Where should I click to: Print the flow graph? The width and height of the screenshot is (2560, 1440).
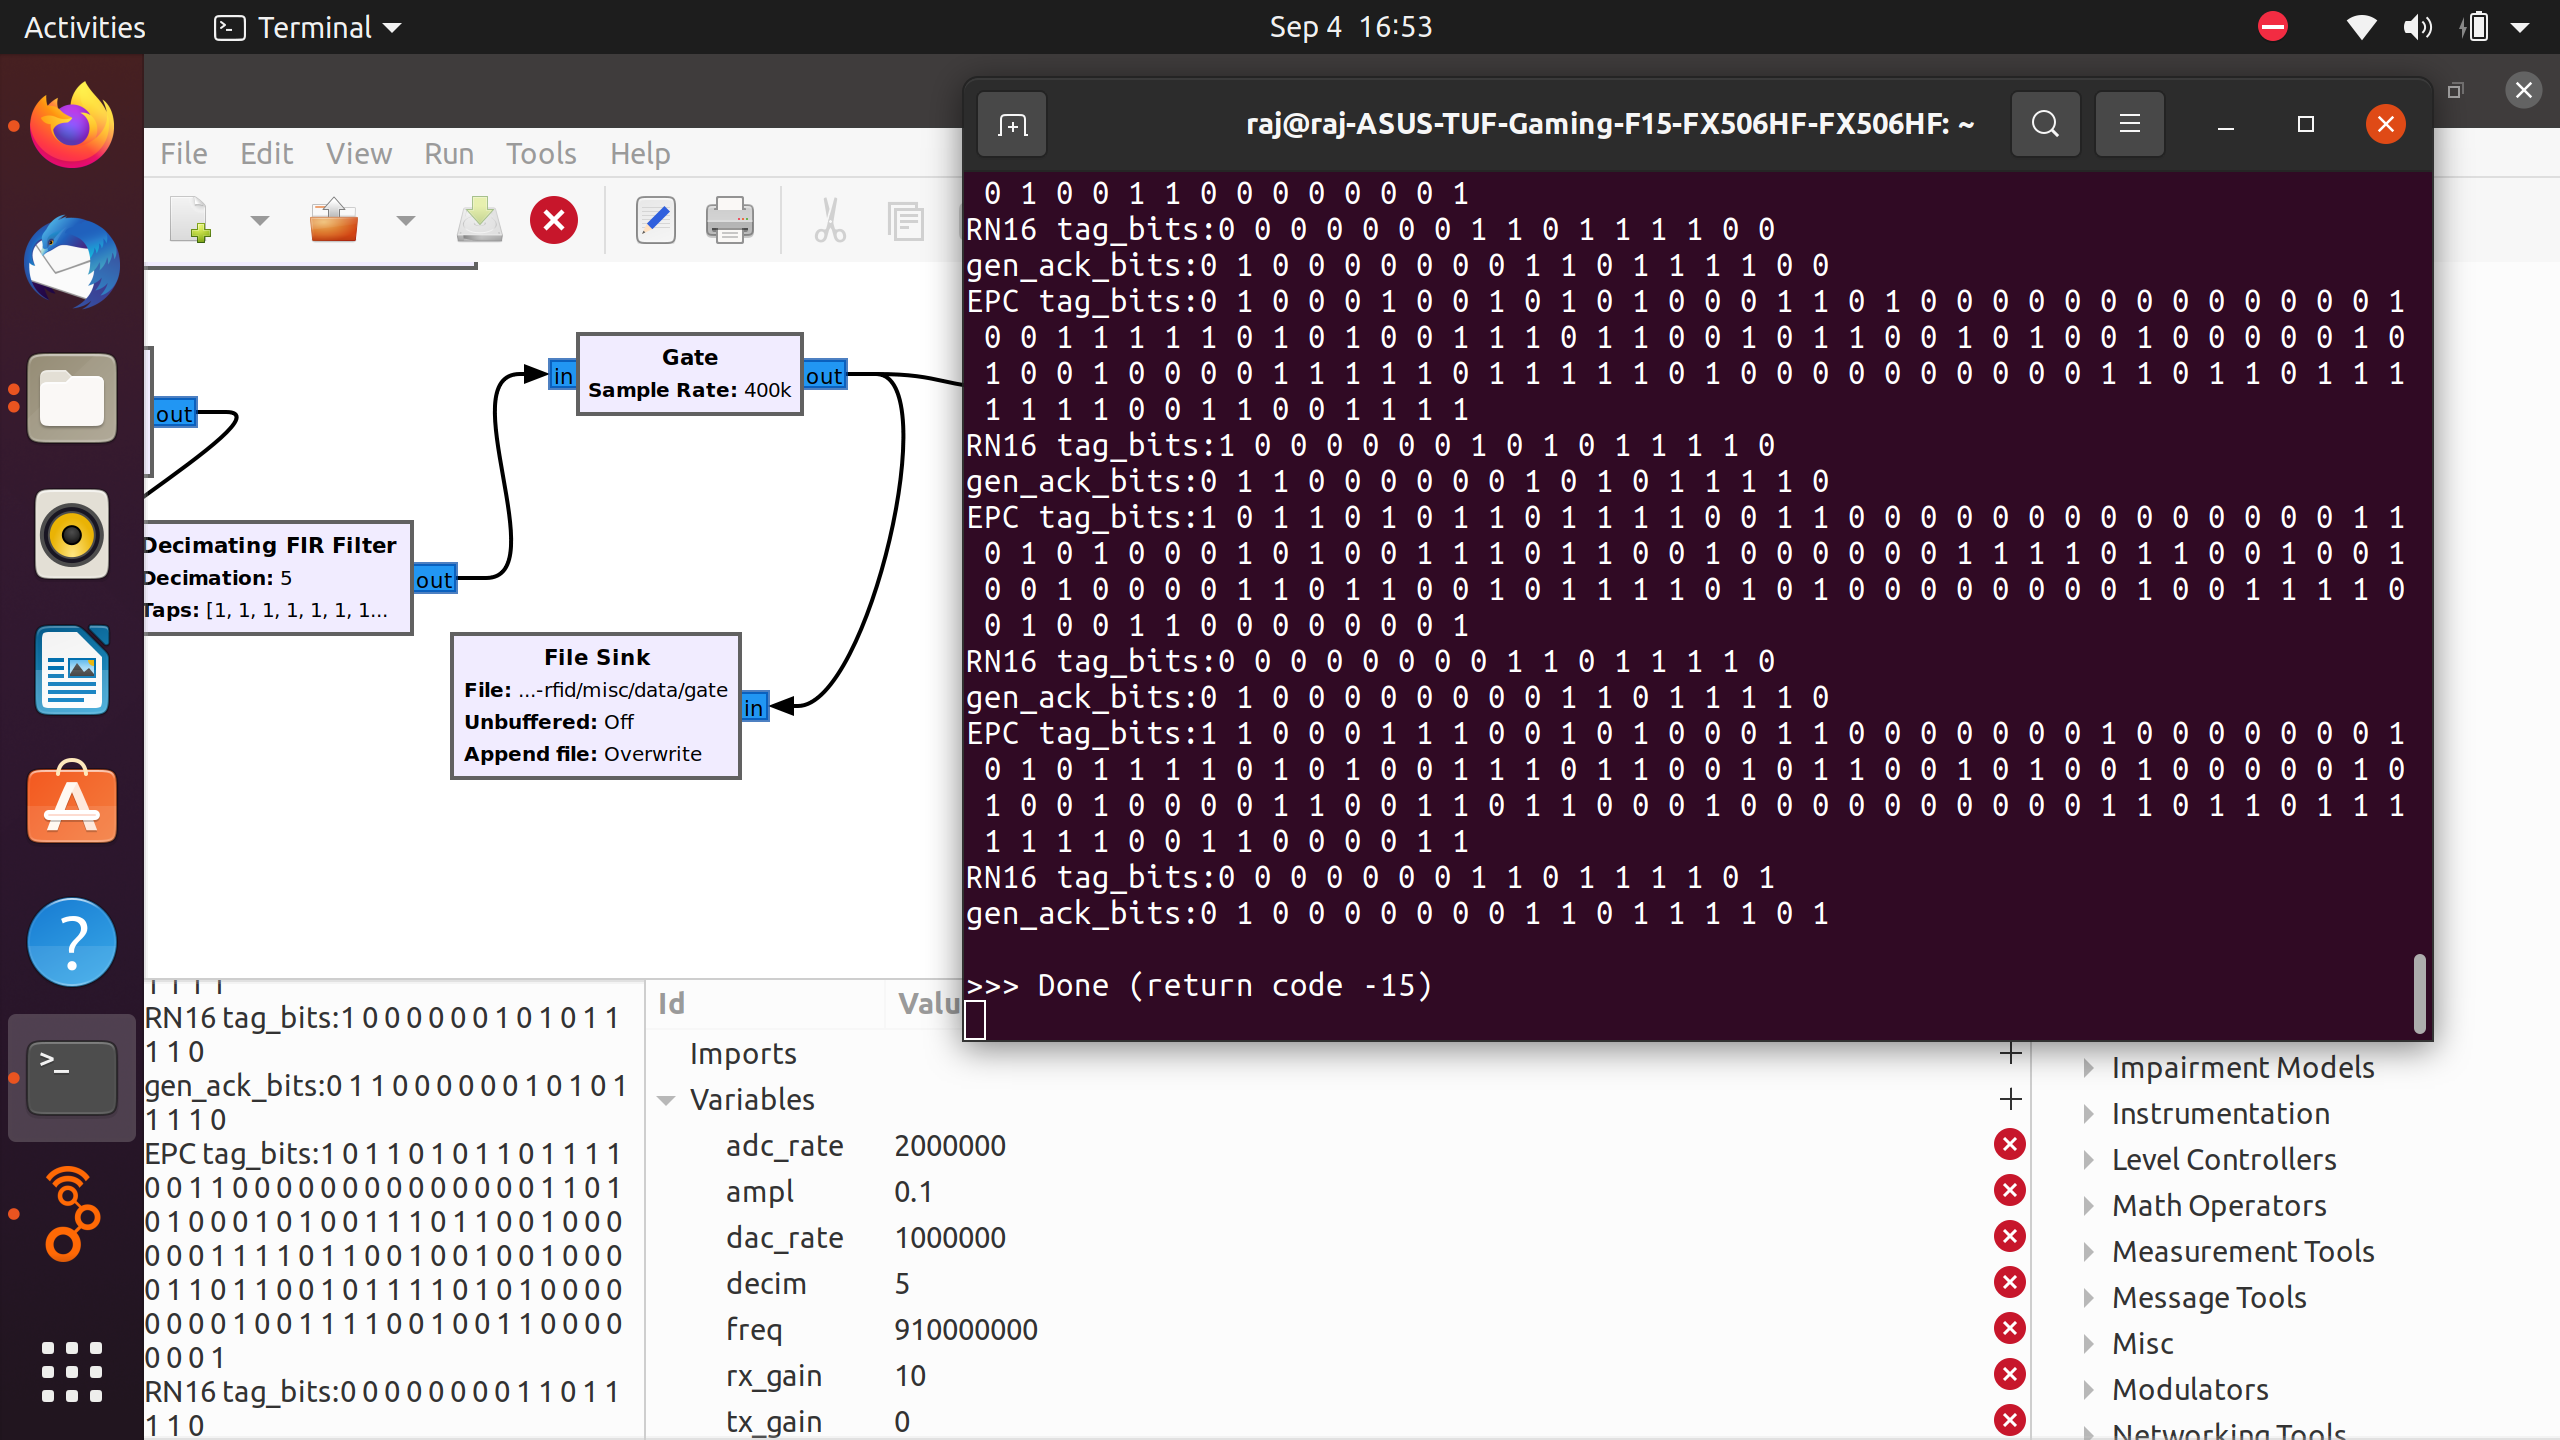pos(730,220)
